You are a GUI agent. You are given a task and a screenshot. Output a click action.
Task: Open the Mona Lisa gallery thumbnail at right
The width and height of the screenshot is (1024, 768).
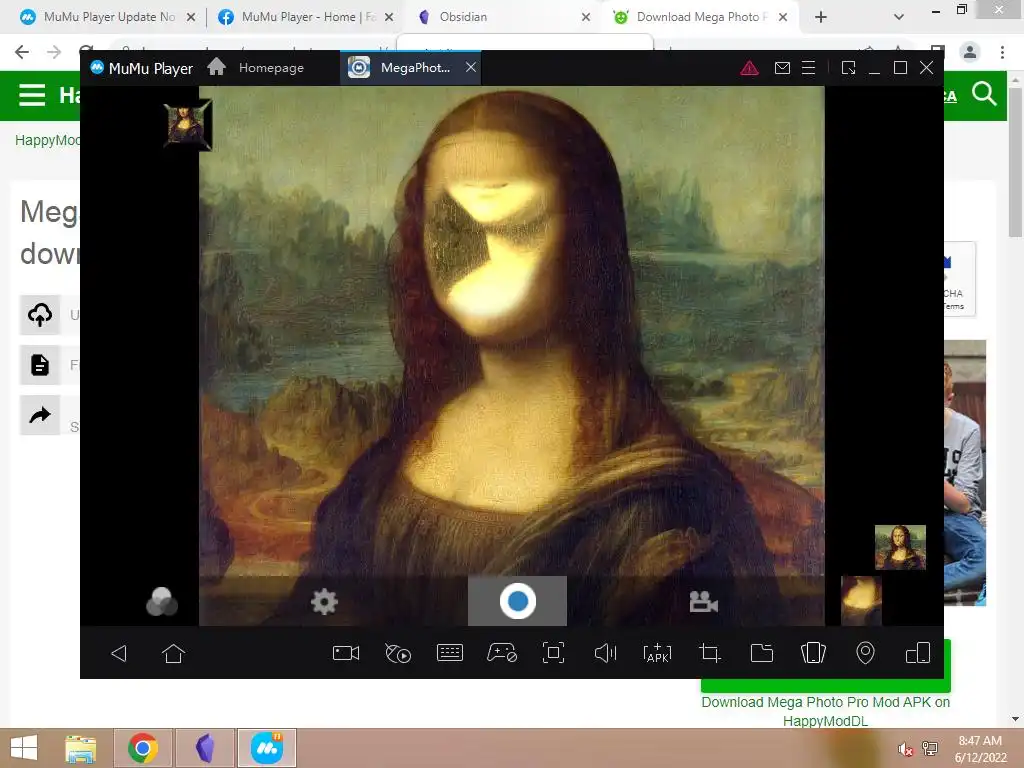900,547
